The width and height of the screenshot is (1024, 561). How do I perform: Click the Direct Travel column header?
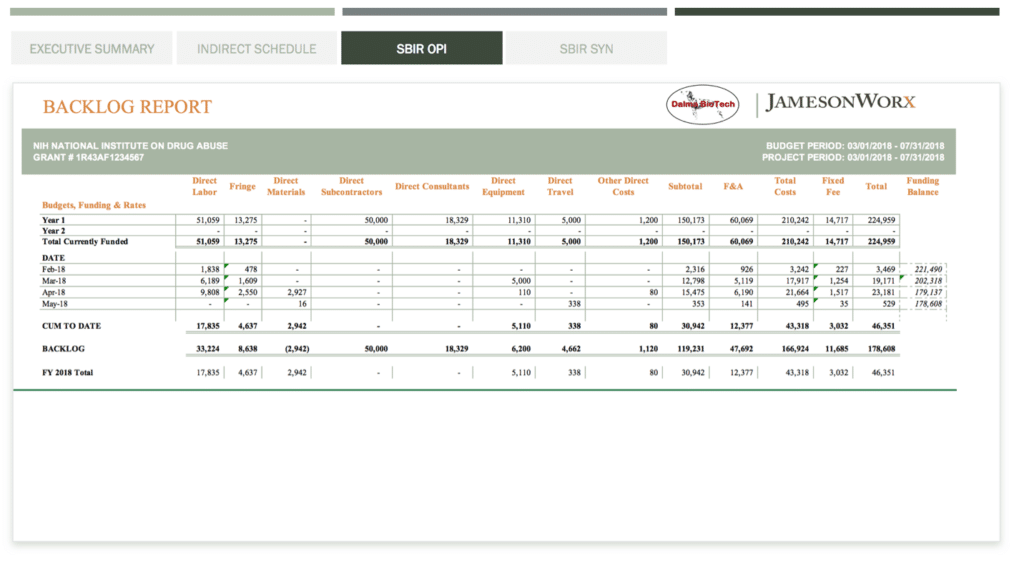pyautogui.click(x=560, y=186)
